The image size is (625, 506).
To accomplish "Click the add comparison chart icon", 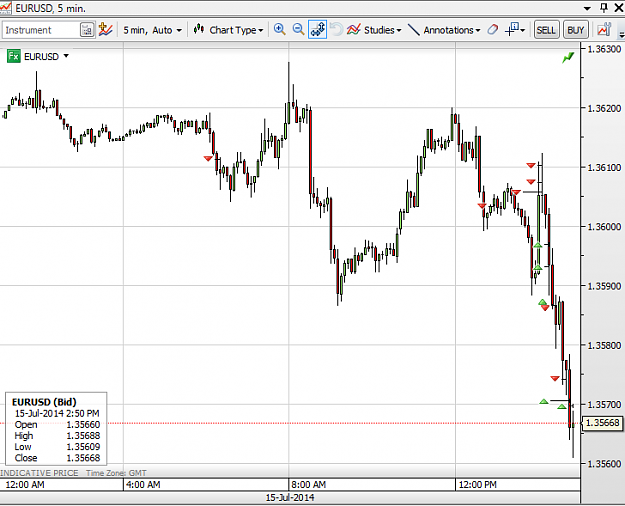I will coord(106,30).
